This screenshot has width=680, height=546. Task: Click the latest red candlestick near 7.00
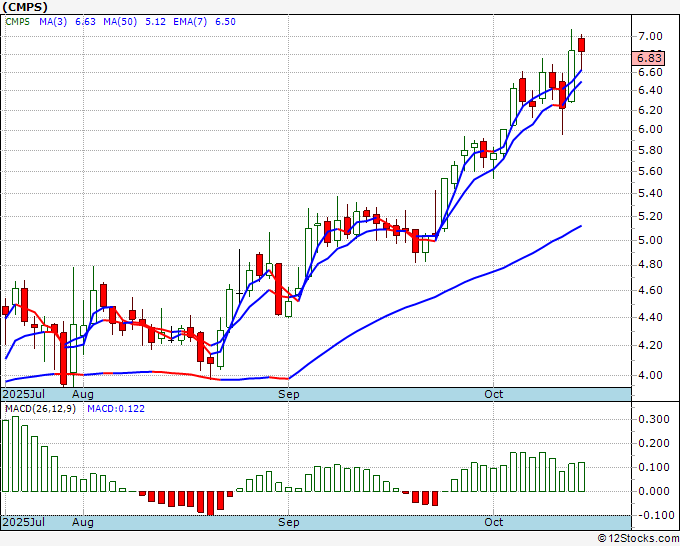pos(582,45)
